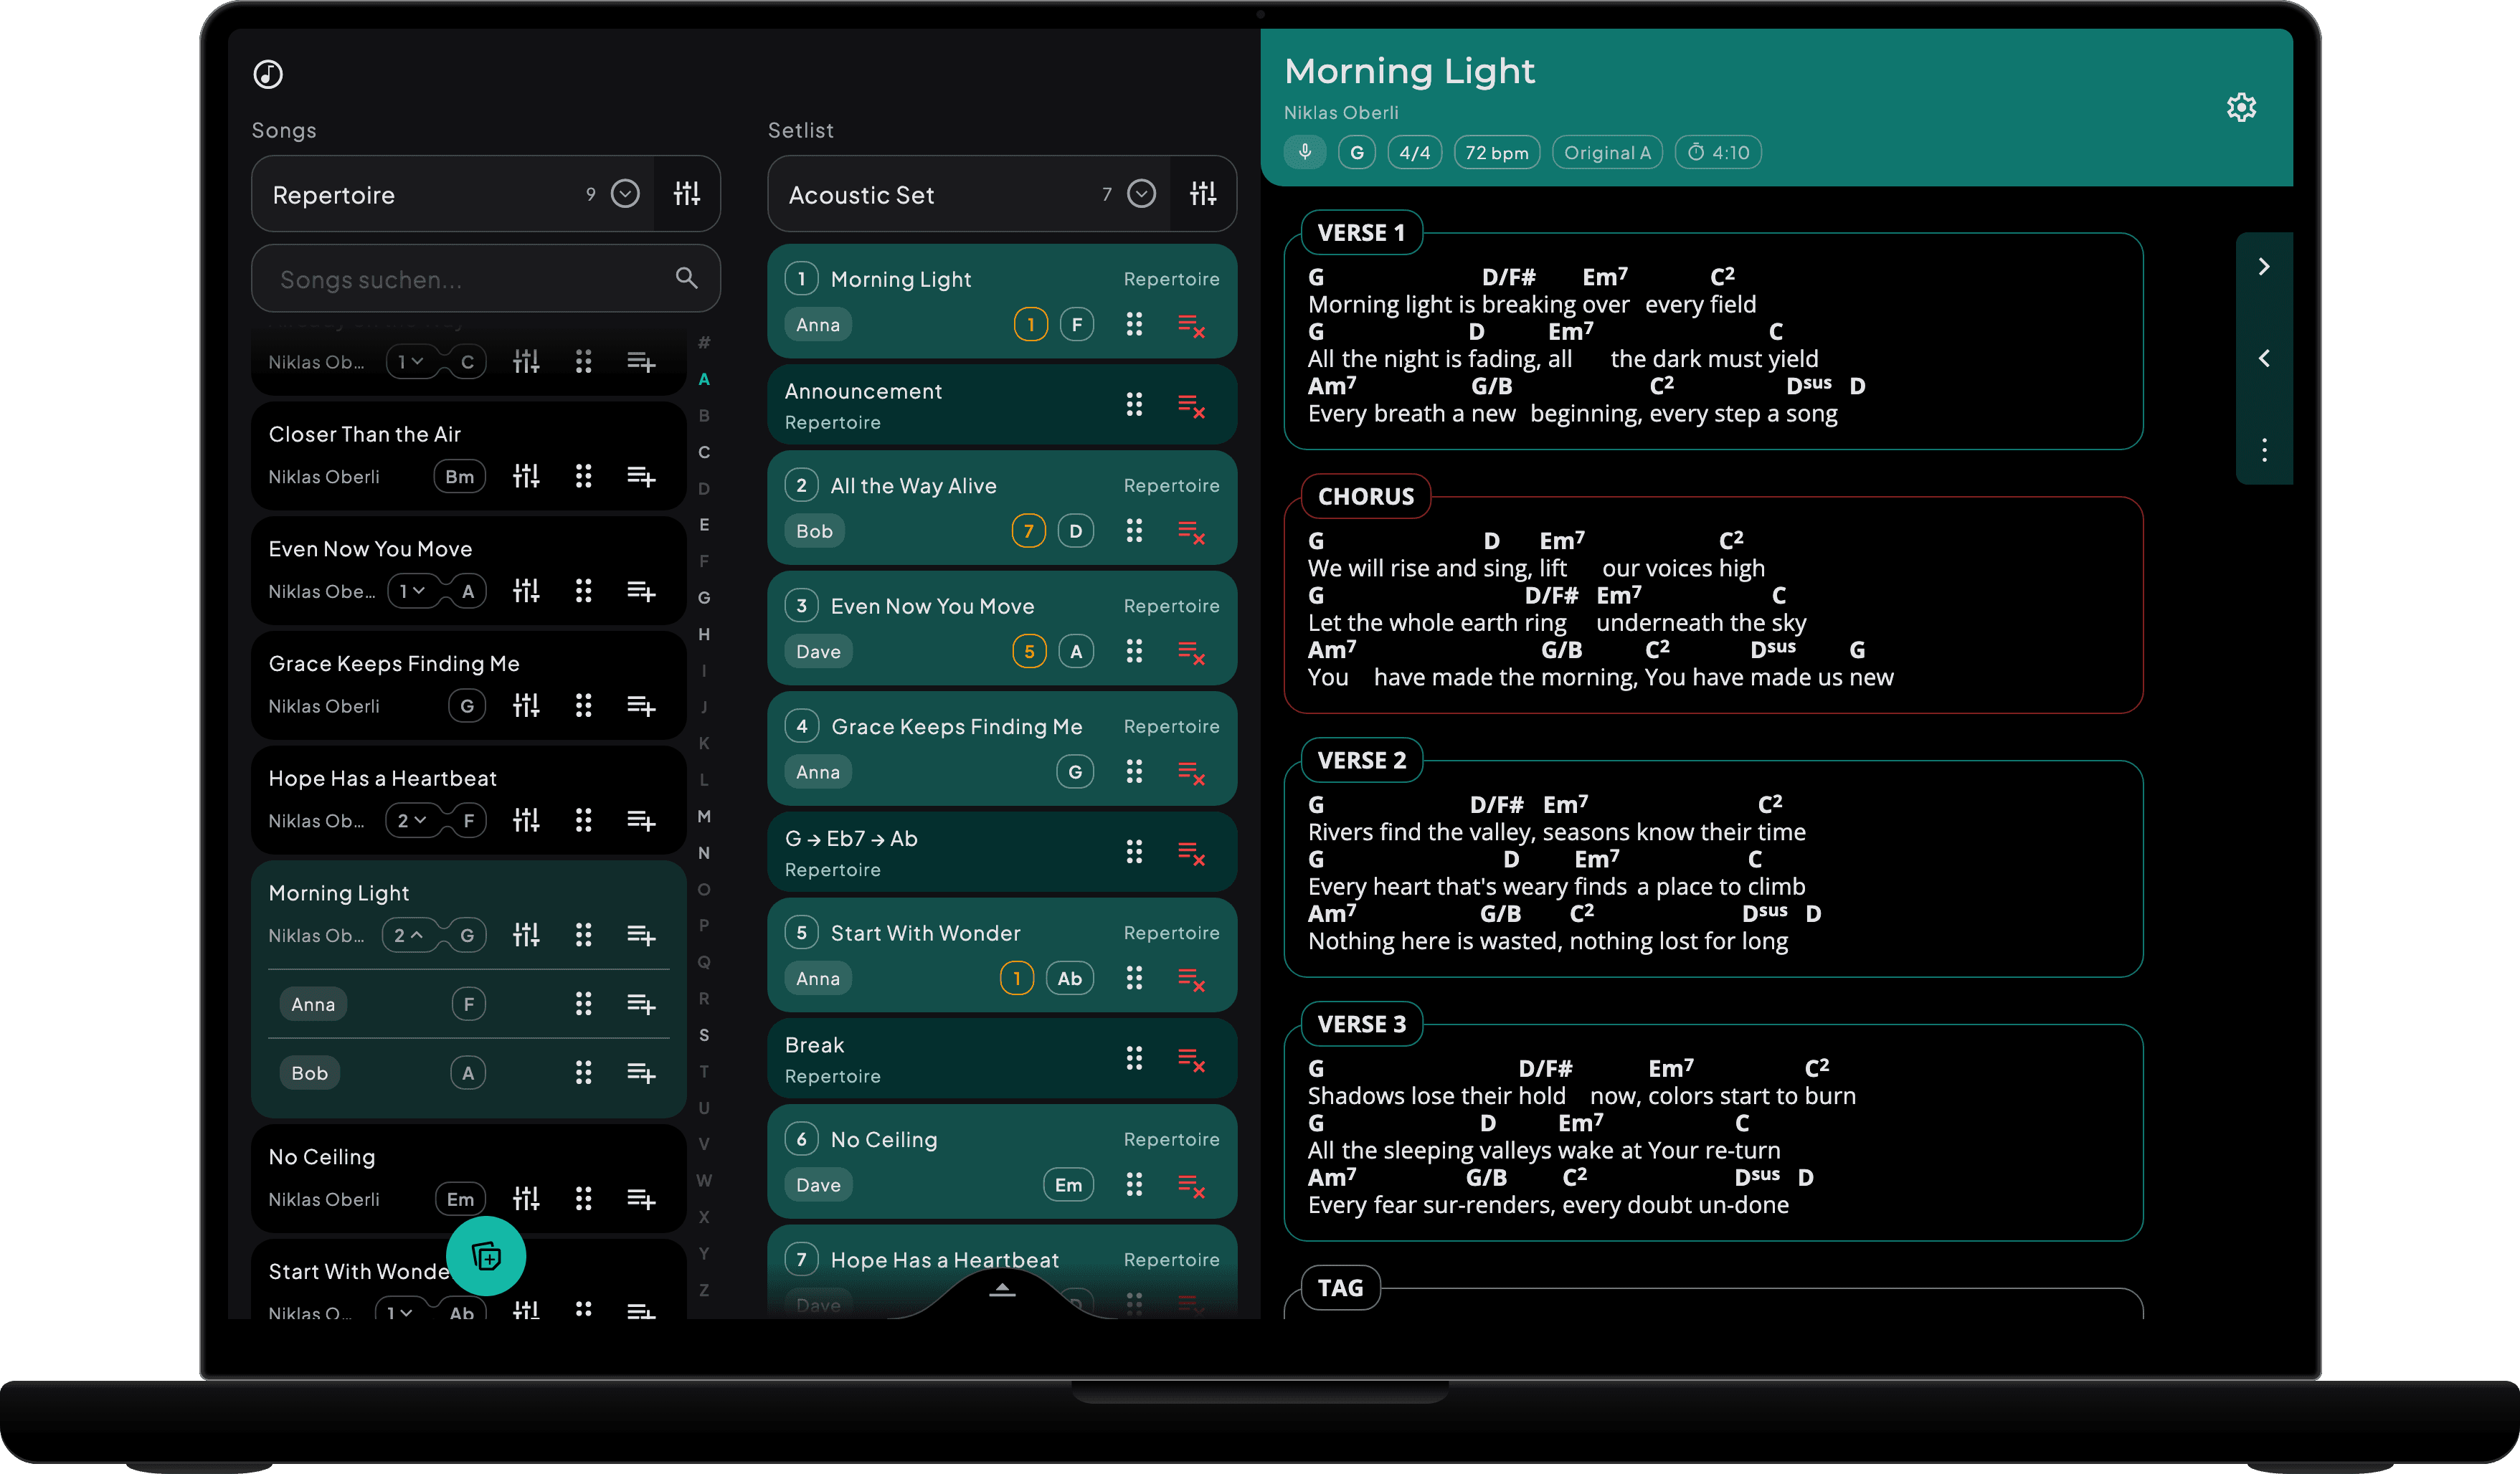Toggle the microphone vocal chip
Image resolution: width=2520 pixels, height=1474 pixels.
point(1305,153)
